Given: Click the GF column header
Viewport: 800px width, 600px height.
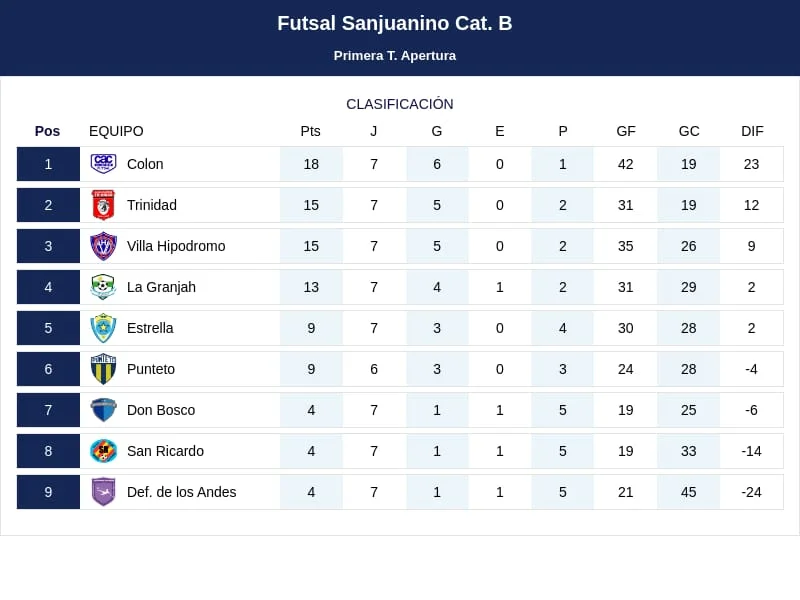Looking at the screenshot, I should [626, 131].
